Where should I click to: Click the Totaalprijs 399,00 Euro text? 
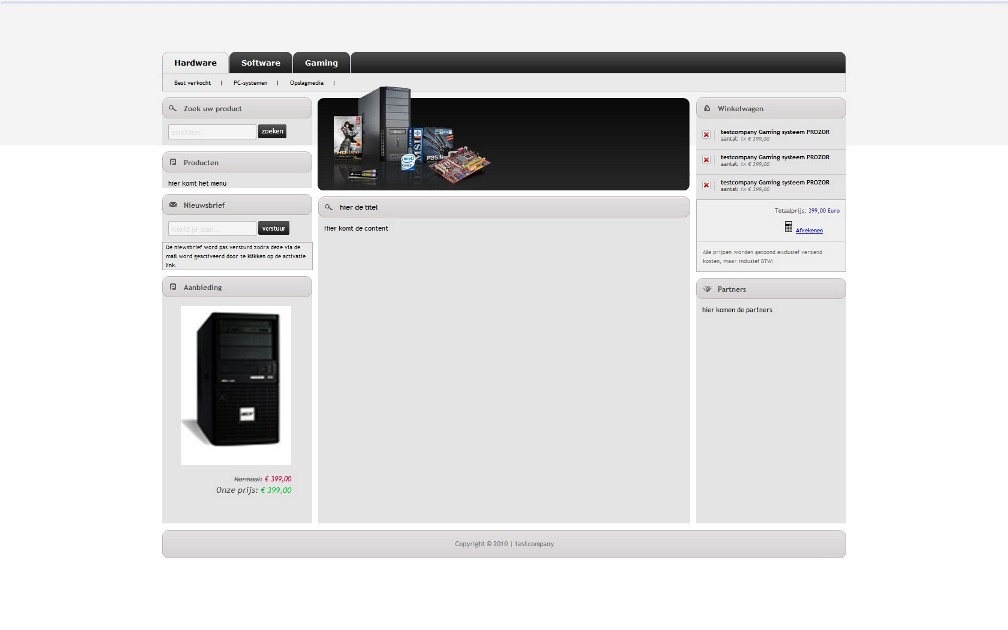coord(807,210)
